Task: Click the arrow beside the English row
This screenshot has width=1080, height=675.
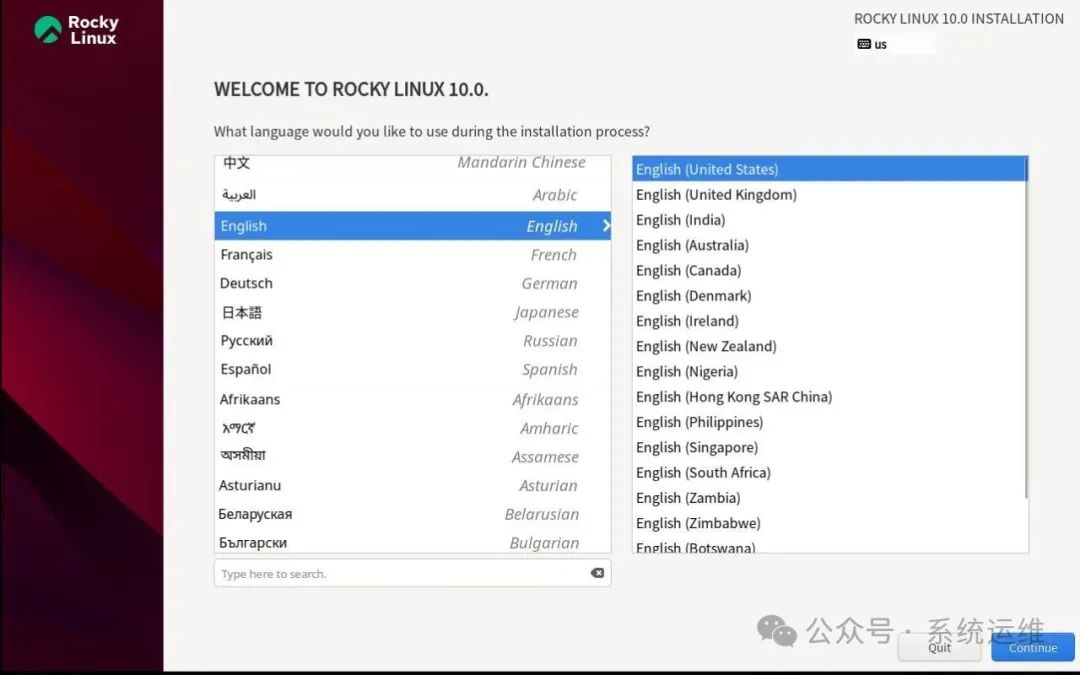Action: (x=603, y=225)
